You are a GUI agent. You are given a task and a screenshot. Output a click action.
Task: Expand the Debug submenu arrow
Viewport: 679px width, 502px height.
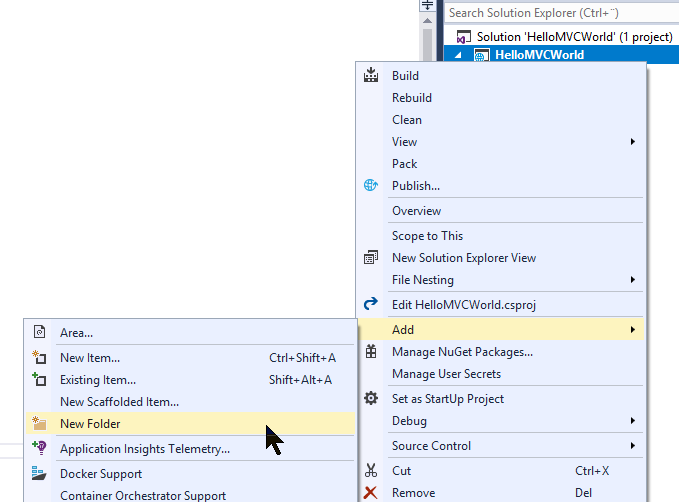click(x=633, y=421)
